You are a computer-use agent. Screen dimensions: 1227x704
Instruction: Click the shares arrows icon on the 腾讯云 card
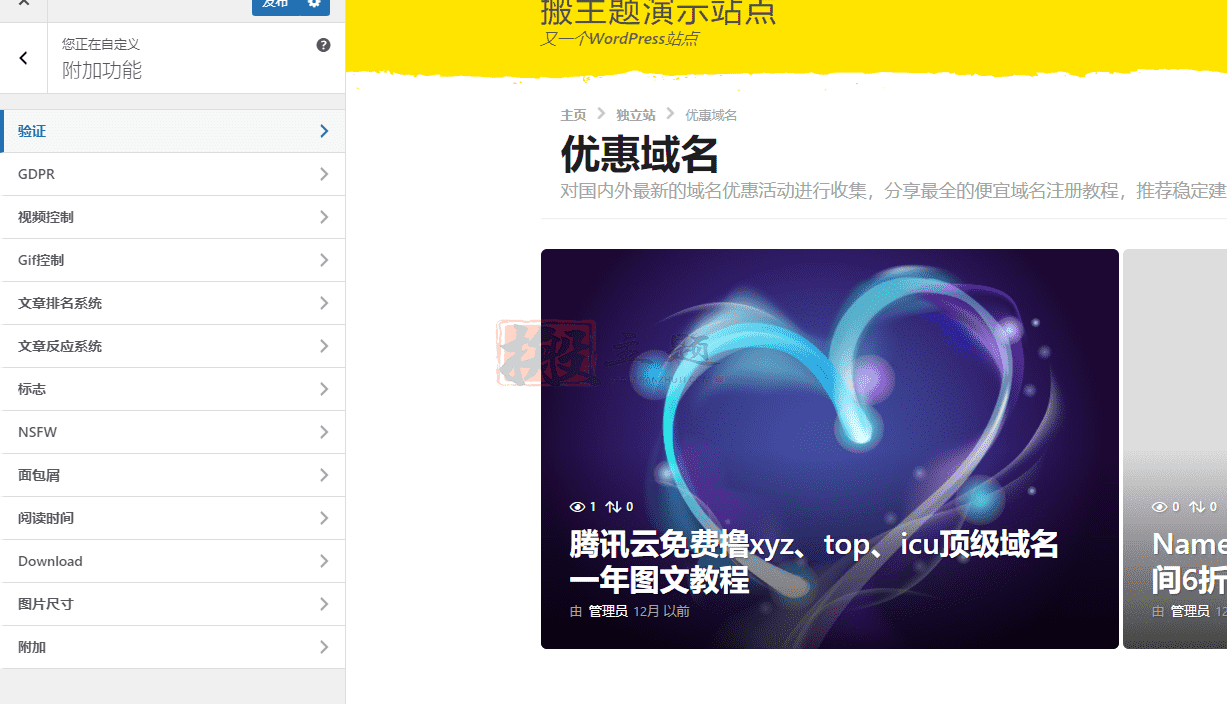pyautogui.click(x=613, y=507)
